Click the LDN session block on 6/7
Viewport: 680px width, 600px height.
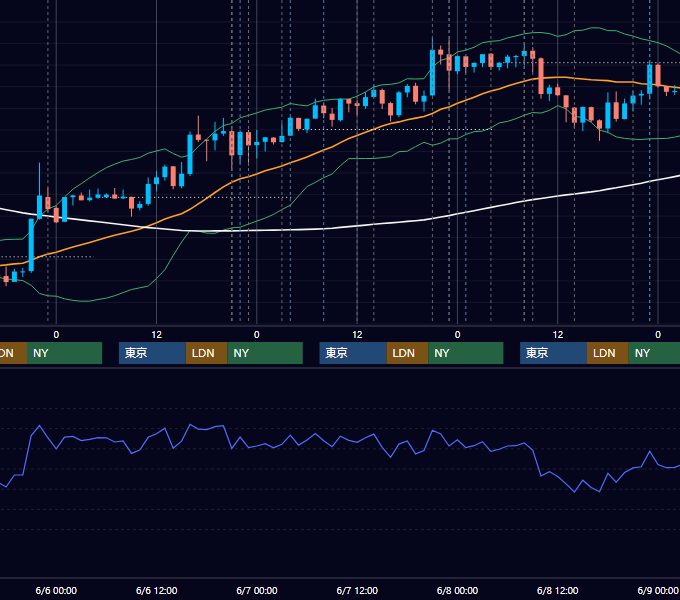[407, 353]
